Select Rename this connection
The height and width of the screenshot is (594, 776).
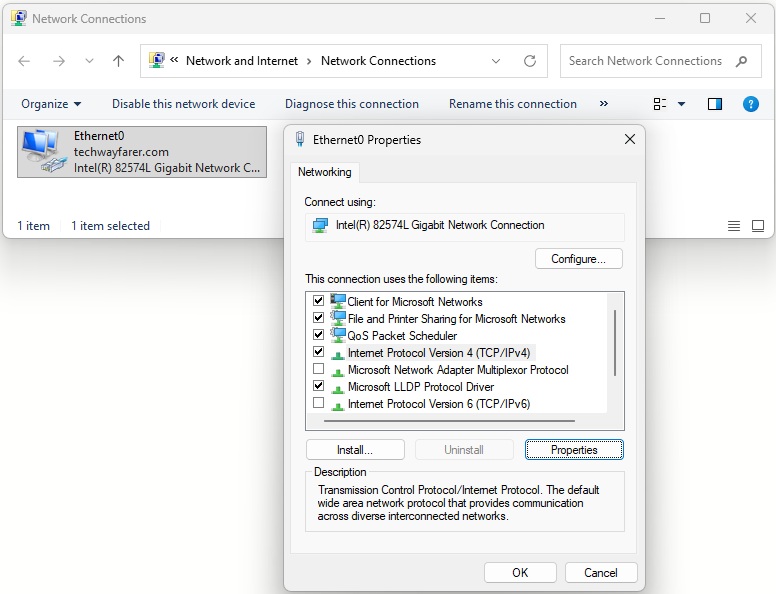coord(513,104)
